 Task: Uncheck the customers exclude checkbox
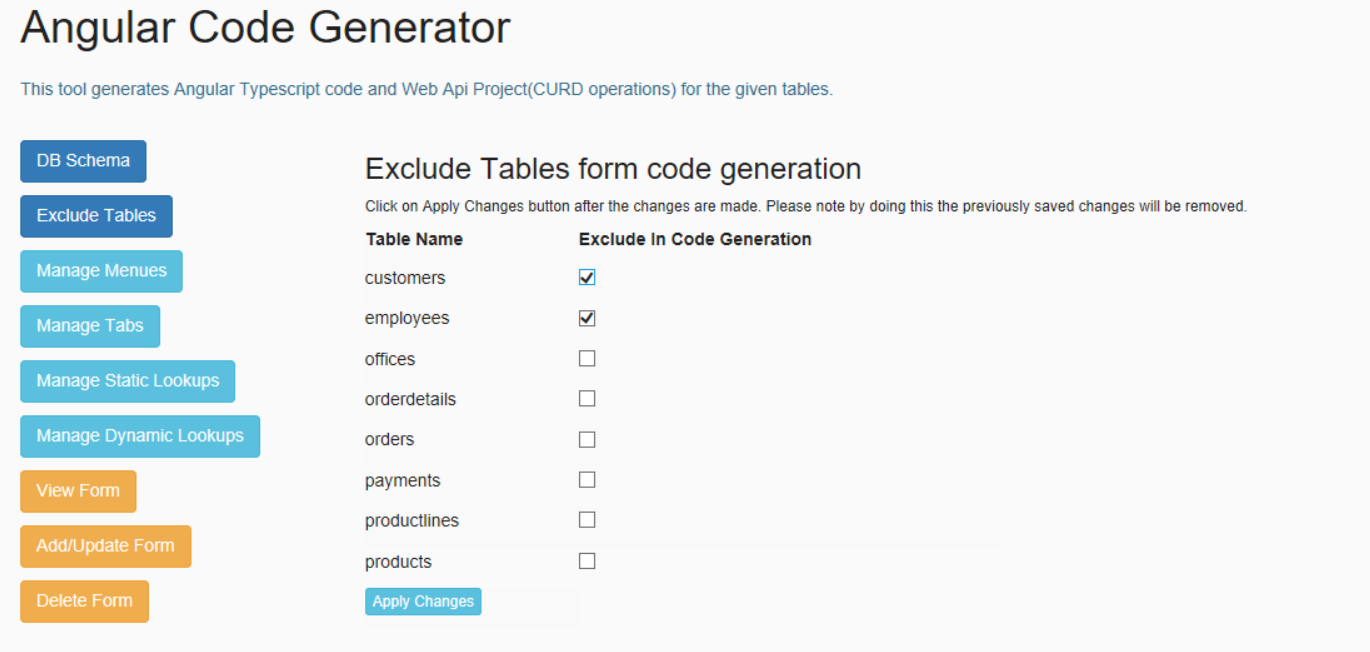tap(587, 278)
